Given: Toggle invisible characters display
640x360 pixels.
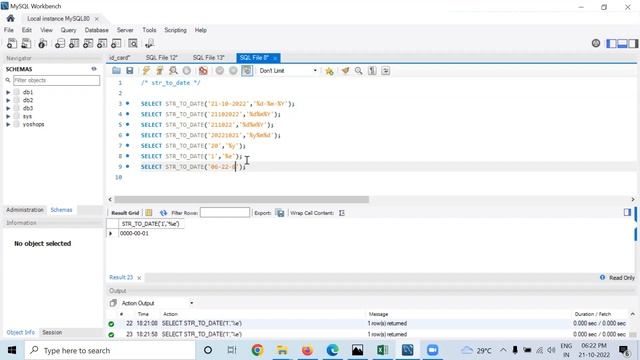Looking at the screenshot, I should pos(372,71).
